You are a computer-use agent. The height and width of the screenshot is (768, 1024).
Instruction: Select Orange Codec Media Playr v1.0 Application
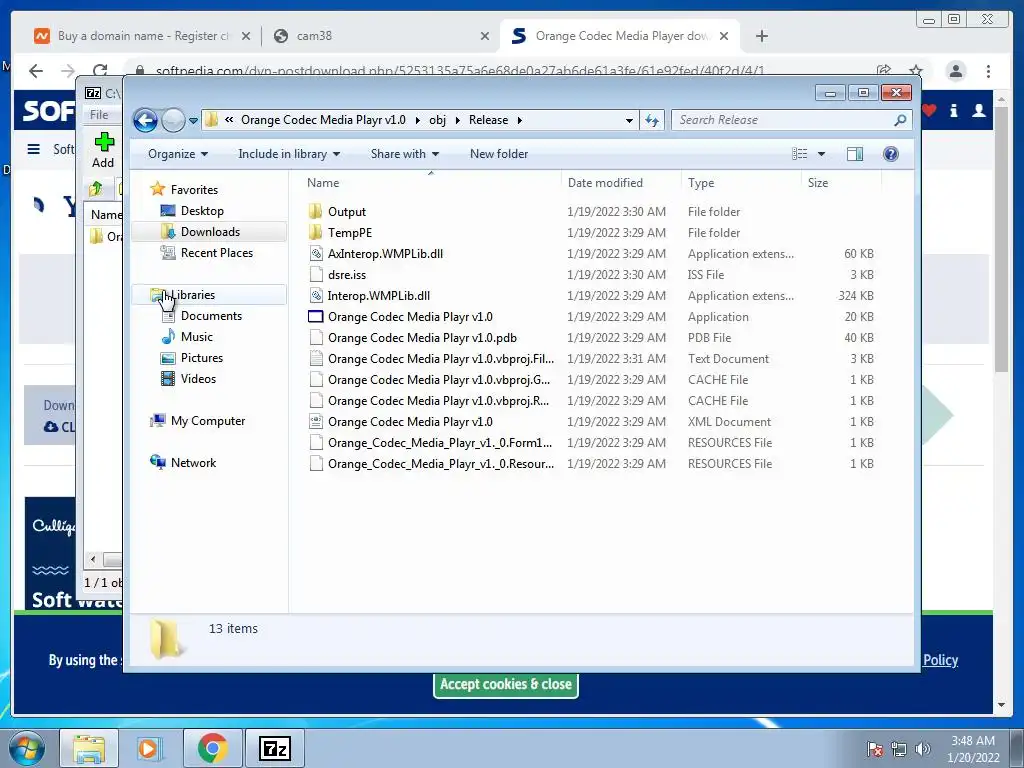pyautogui.click(x=409, y=317)
